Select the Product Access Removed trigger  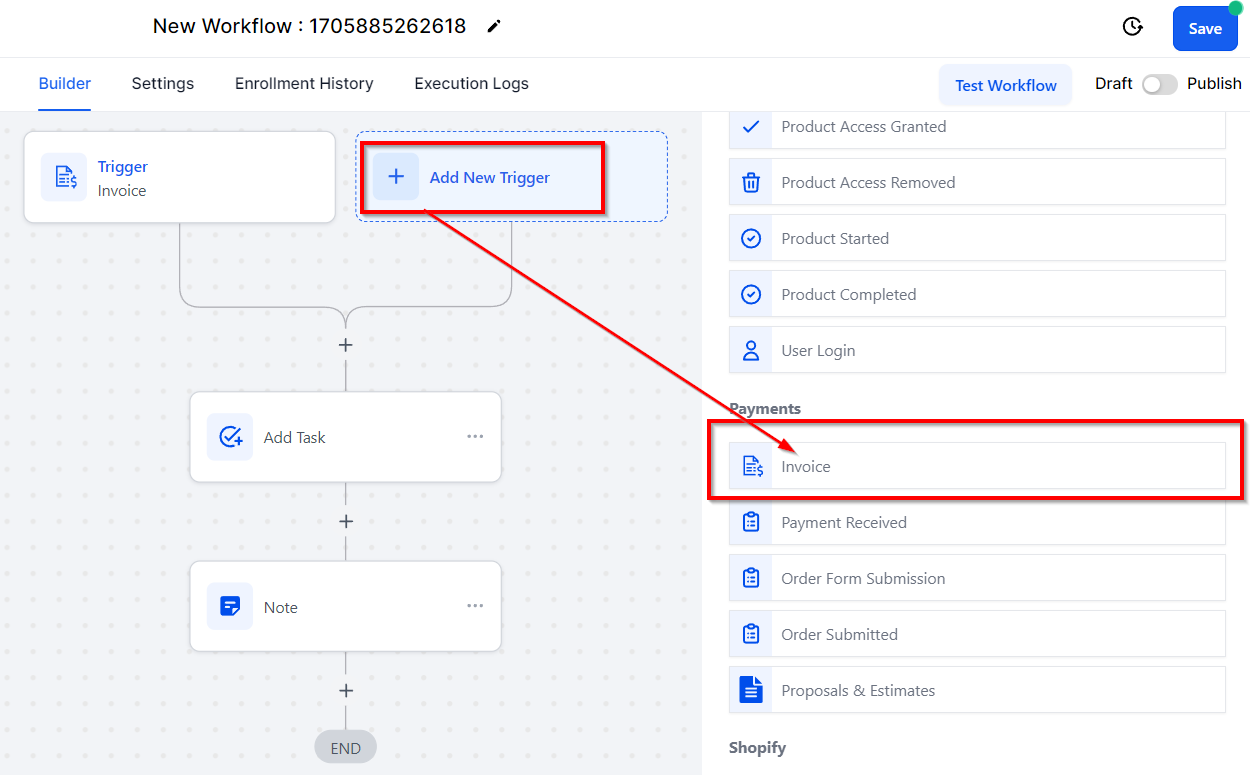pos(977,182)
